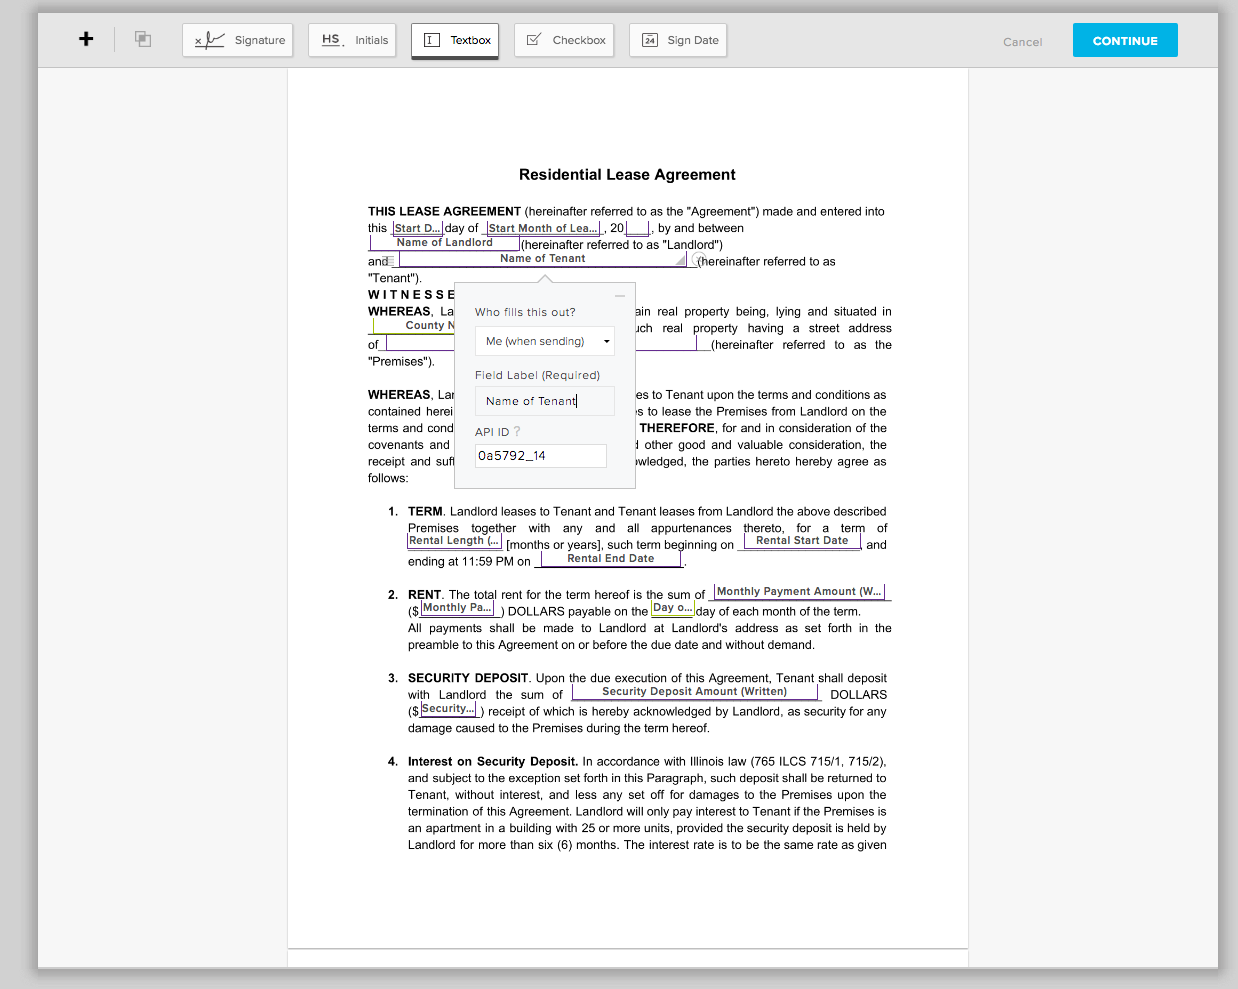Click the drag handle left of Name of Tenant

coord(390,261)
